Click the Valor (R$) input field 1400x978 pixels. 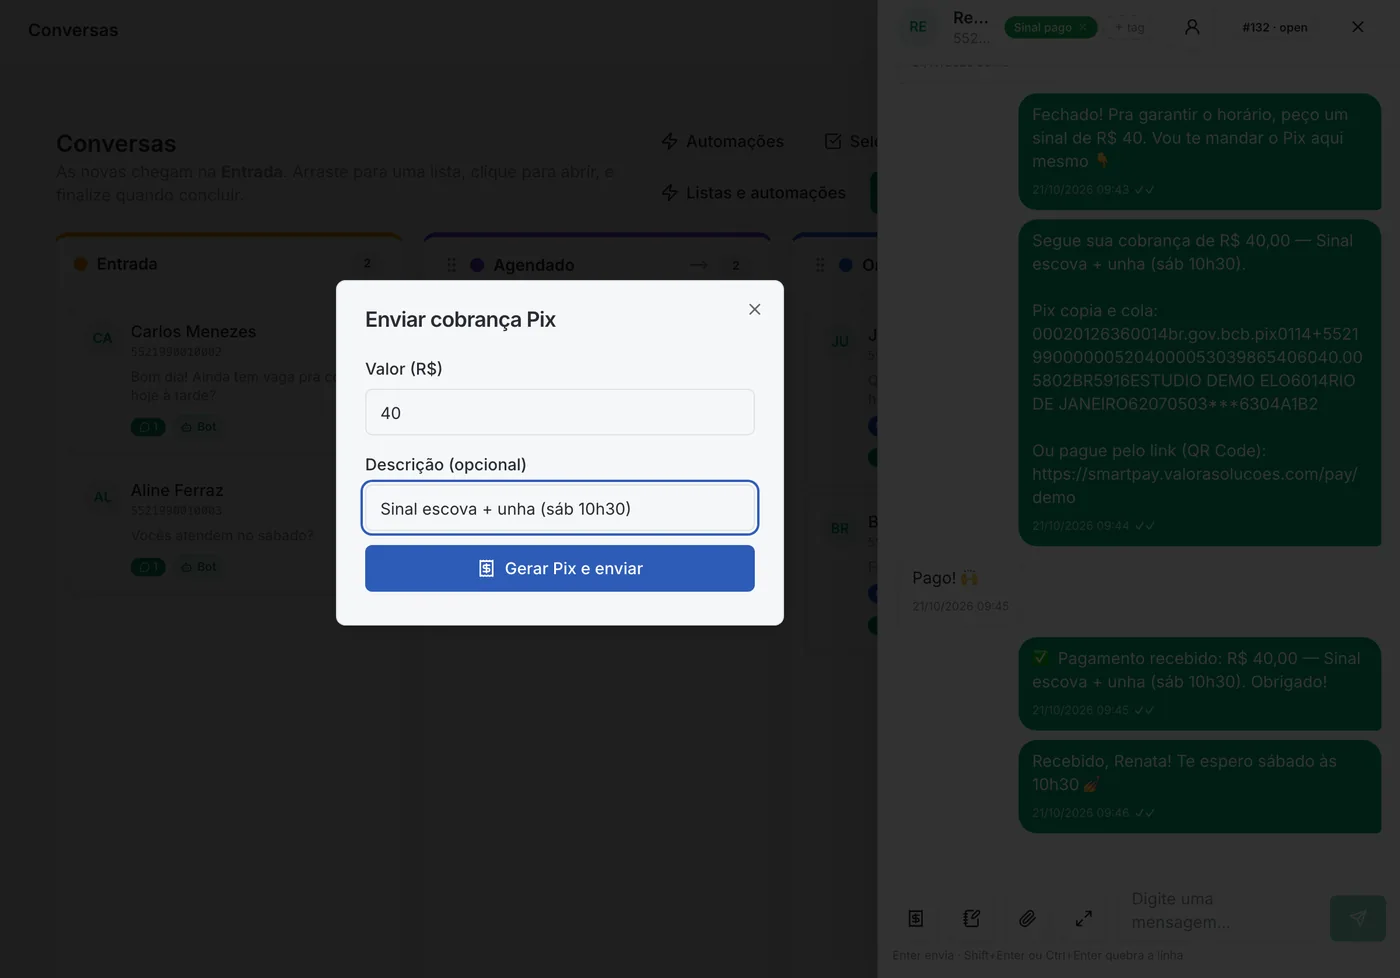pyautogui.click(x=560, y=412)
